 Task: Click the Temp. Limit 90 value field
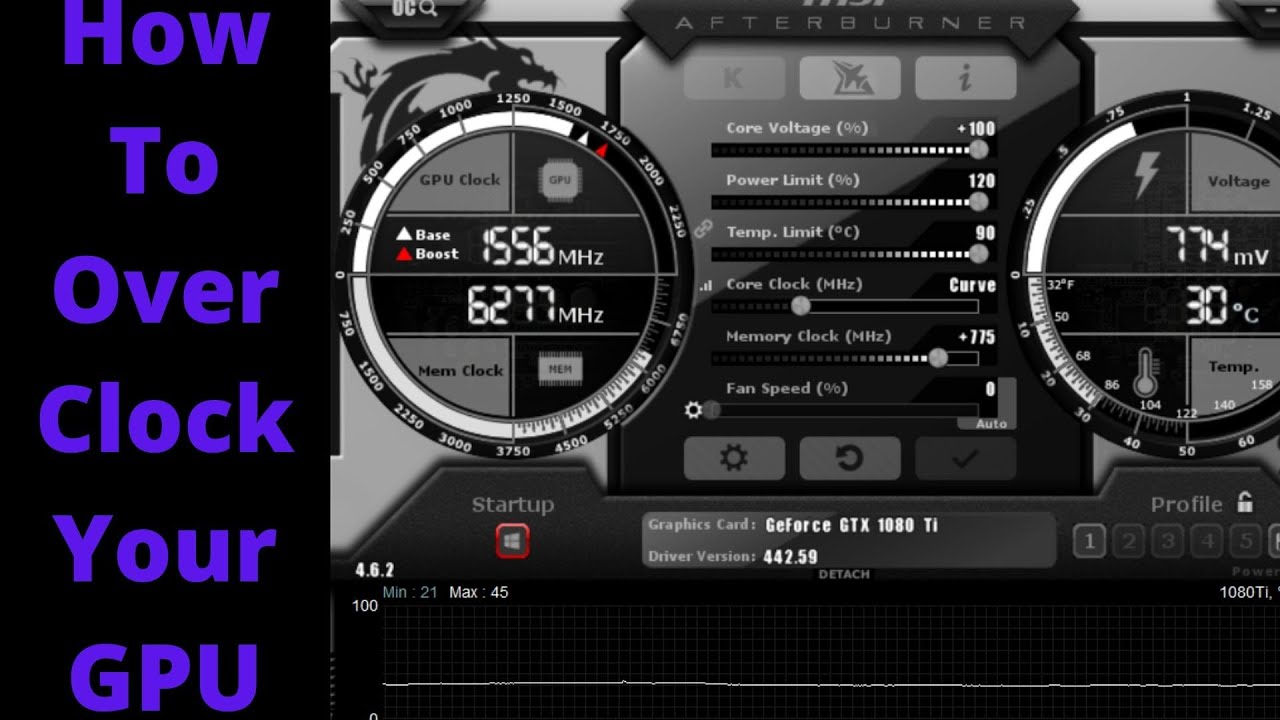pyautogui.click(x=986, y=233)
